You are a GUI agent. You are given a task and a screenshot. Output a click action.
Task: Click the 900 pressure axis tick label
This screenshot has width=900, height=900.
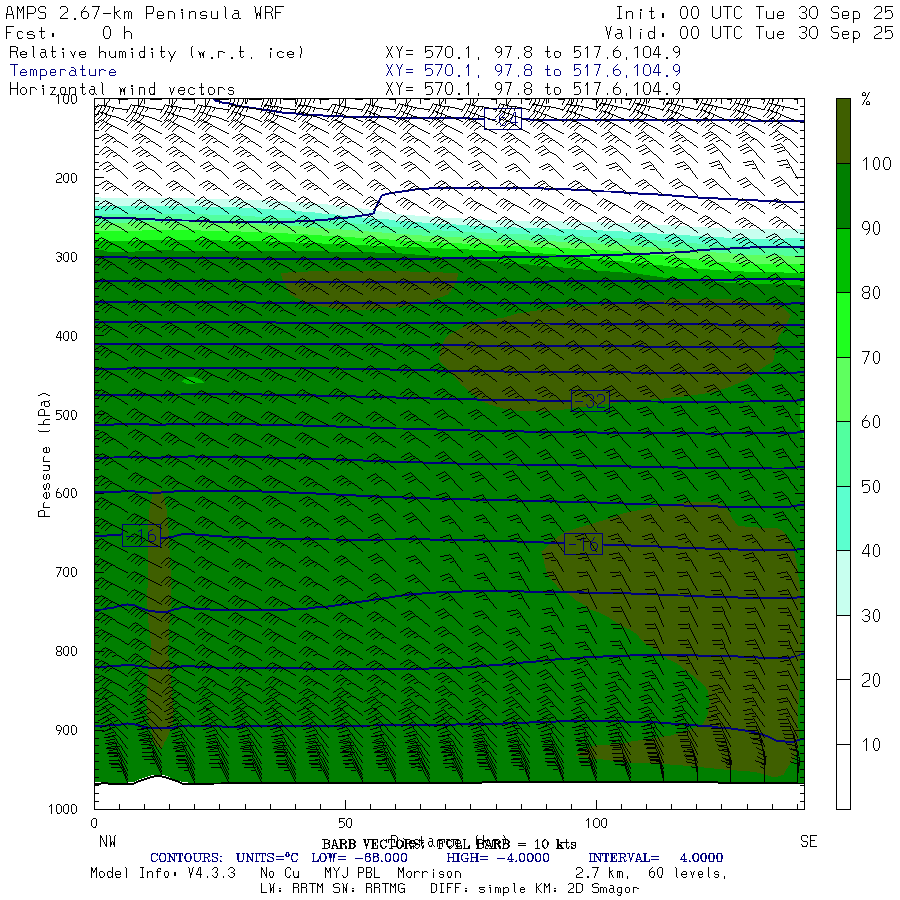pyautogui.click(x=66, y=730)
